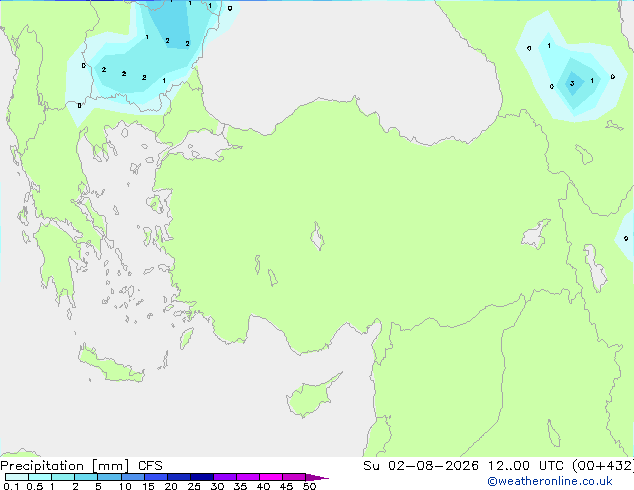Screen dimensions: 634x490
Task: Click the date label Su 02-08-2026 12..00 UTC
Action: point(463,466)
